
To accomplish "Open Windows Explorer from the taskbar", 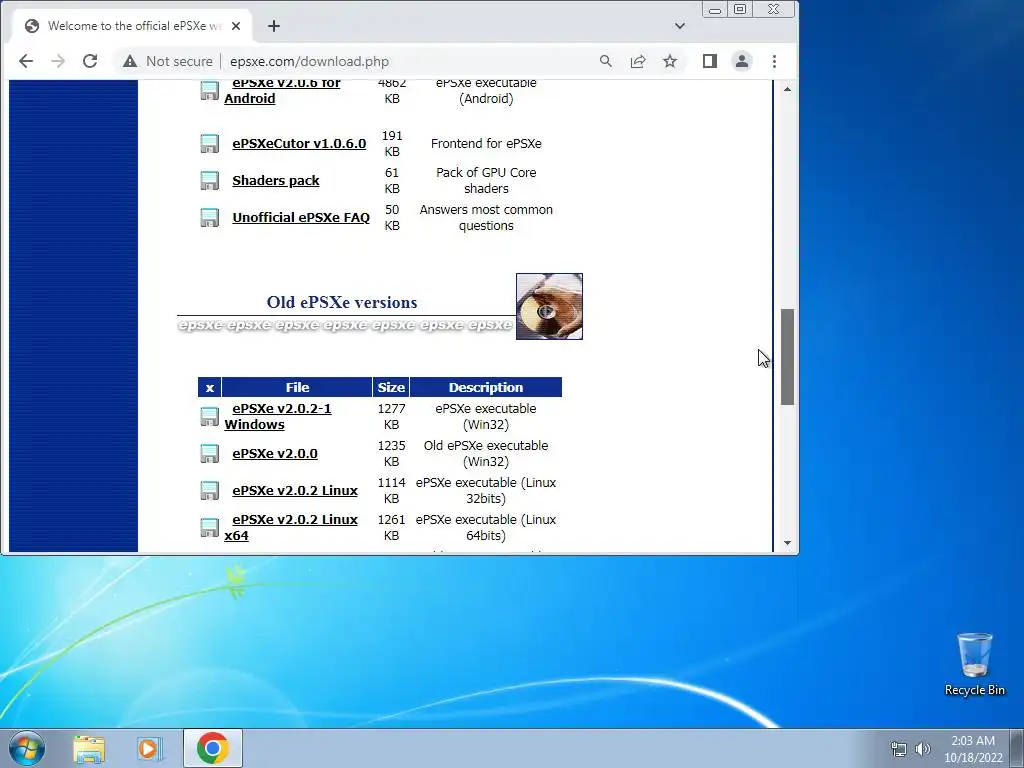I will pyautogui.click(x=89, y=748).
